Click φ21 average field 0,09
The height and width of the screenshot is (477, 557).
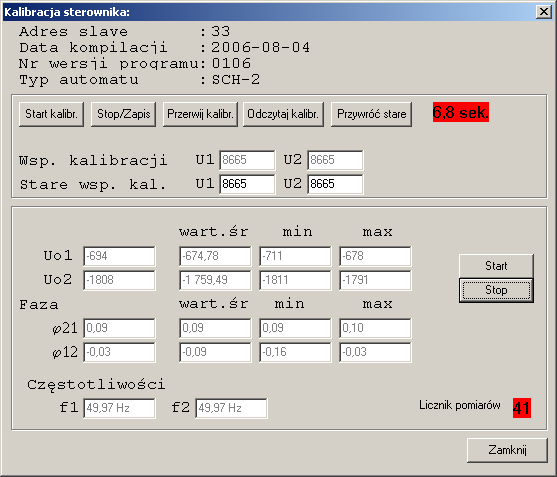tap(215, 328)
